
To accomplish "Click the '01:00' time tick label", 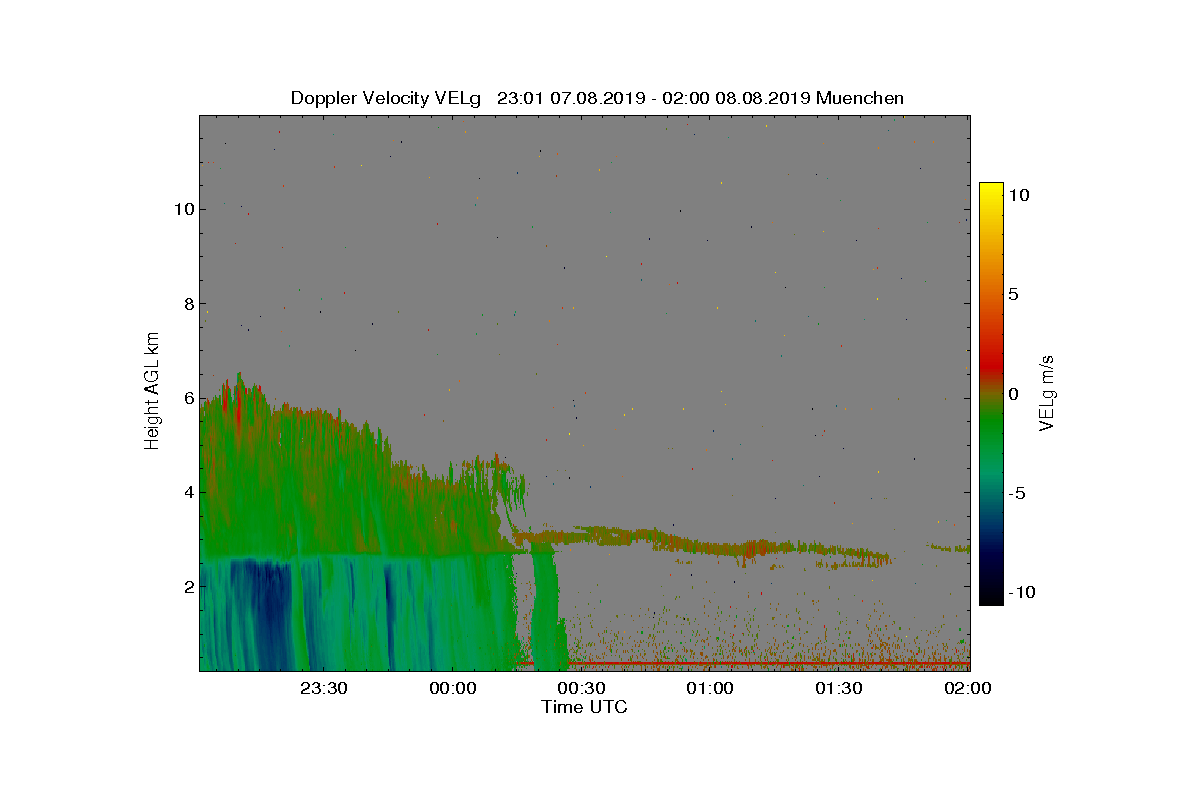I will (x=711, y=688).
